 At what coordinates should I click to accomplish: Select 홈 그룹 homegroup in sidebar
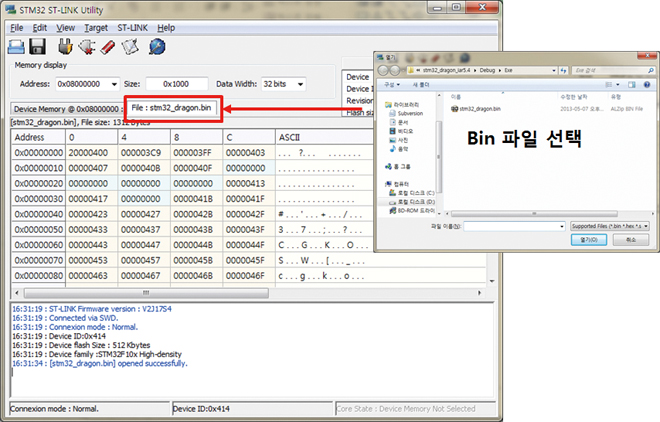(x=398, y=167)
